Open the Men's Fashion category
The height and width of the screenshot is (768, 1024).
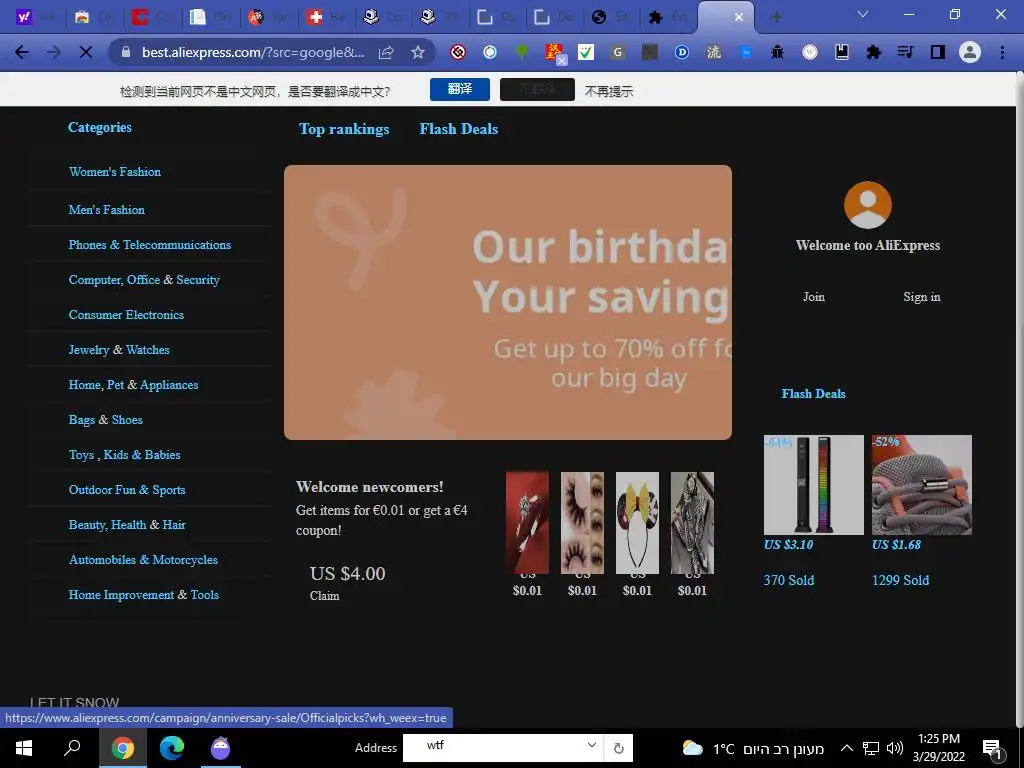[x=107, y=210]
